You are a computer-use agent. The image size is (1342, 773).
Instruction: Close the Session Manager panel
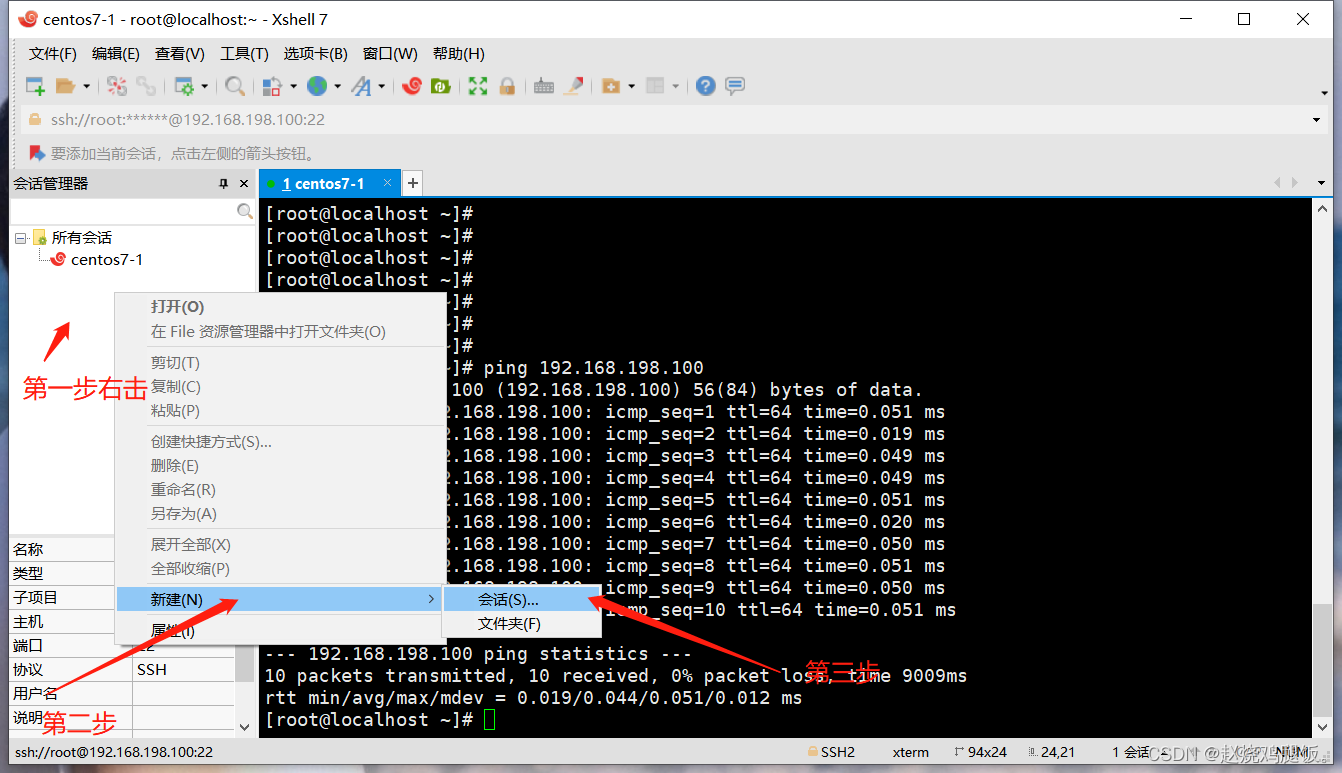[244, 184]
